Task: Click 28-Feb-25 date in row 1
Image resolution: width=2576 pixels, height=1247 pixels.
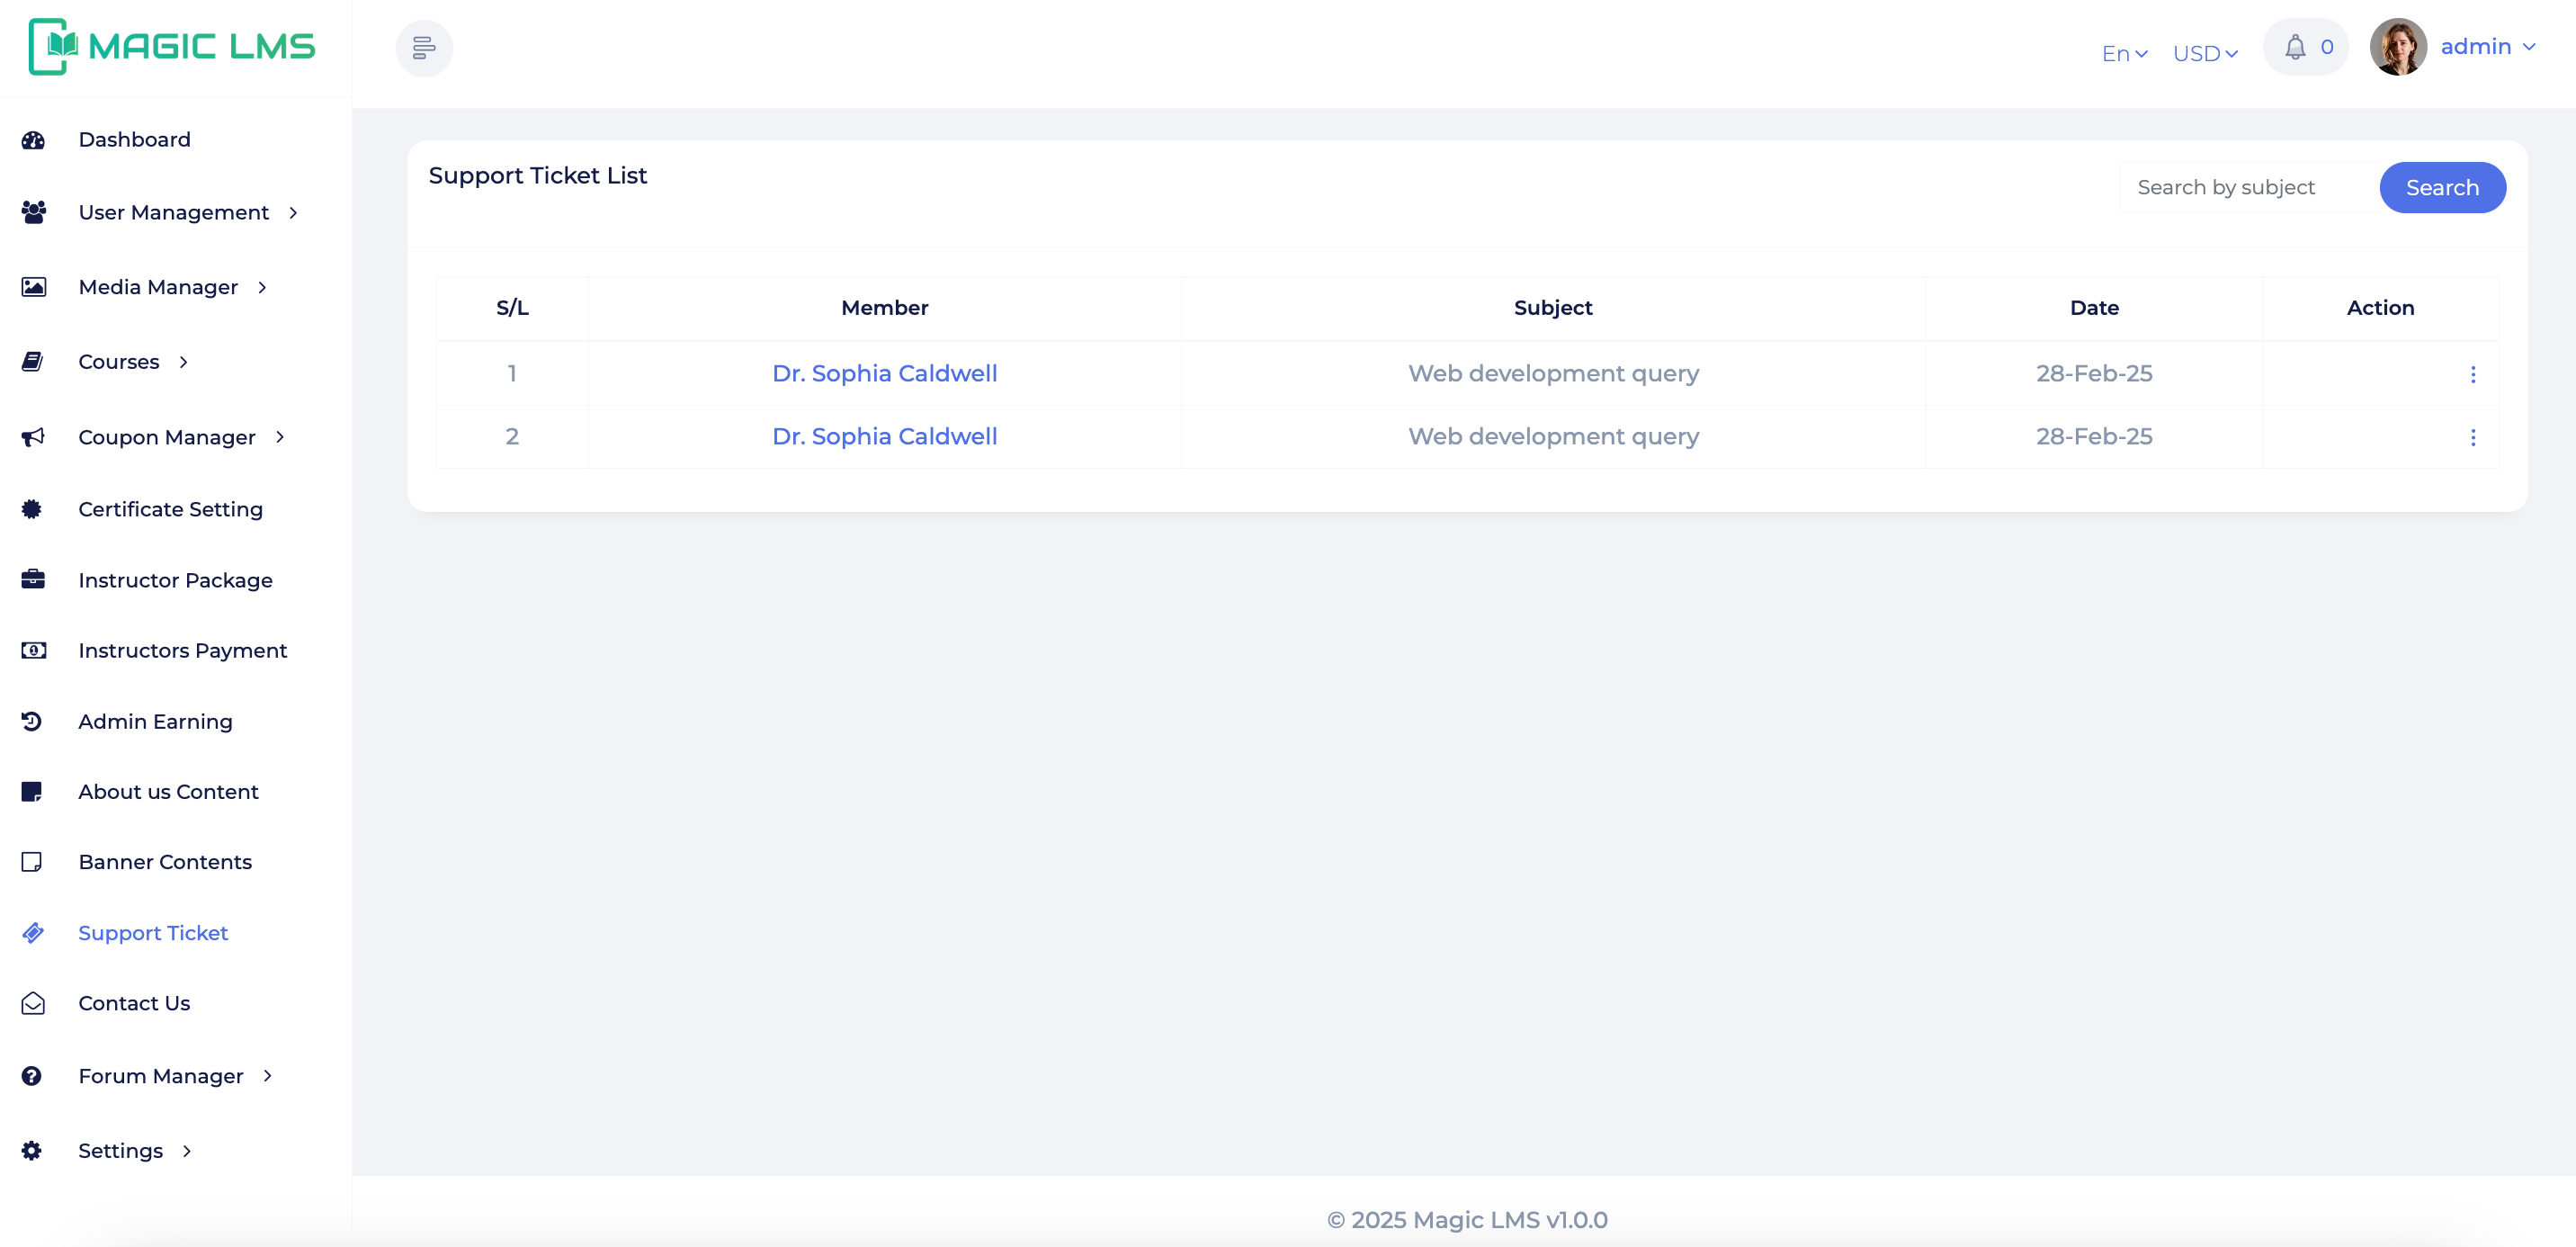Action: click(2094, 373)
